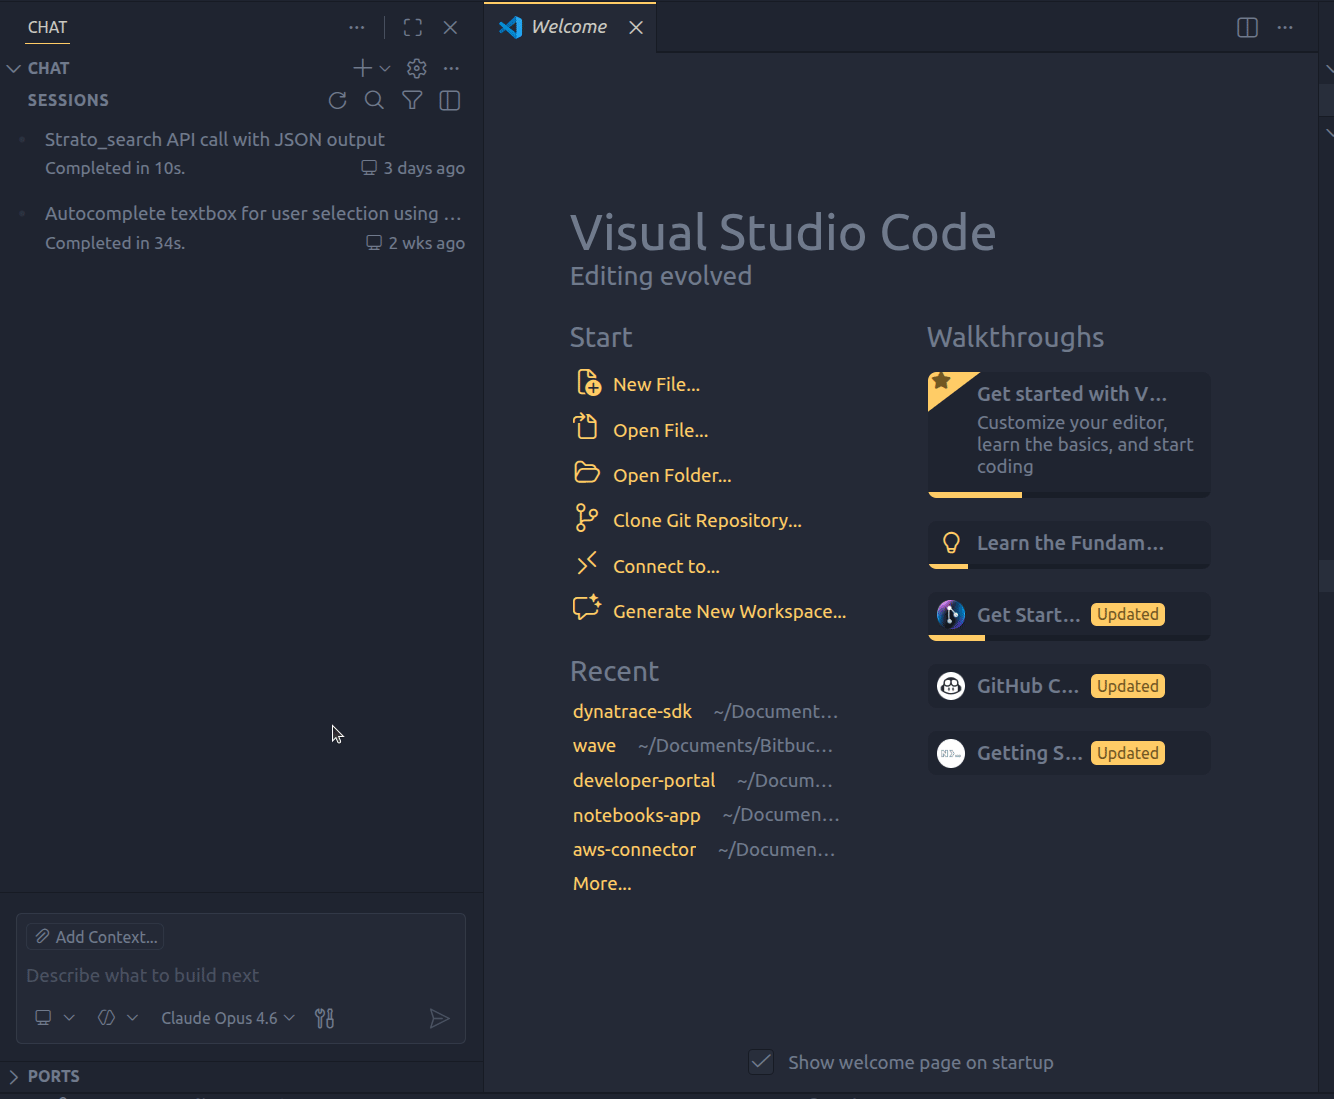The width and height of the screenshot is (1334, 1099).
Task: Start a new chat session with the plus icon
Action: 361,68
